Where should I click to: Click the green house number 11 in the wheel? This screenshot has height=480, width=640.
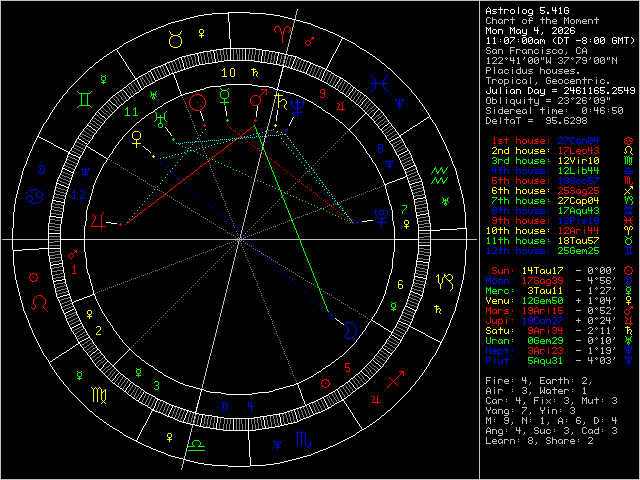click(x=132, y=112)
